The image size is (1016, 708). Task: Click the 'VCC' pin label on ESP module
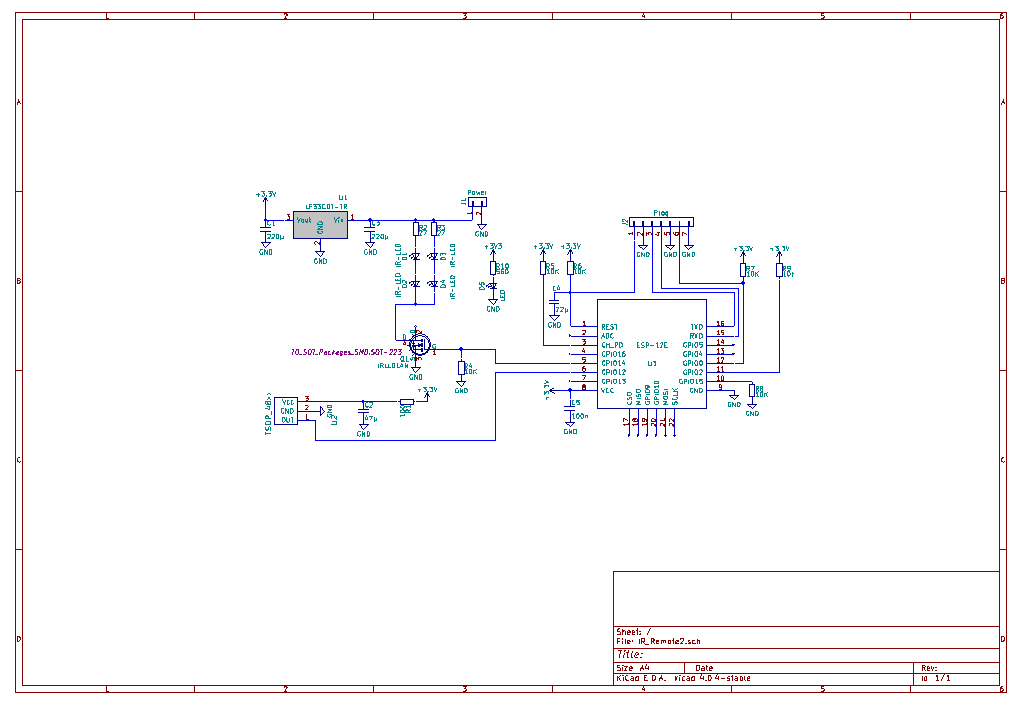607,391
